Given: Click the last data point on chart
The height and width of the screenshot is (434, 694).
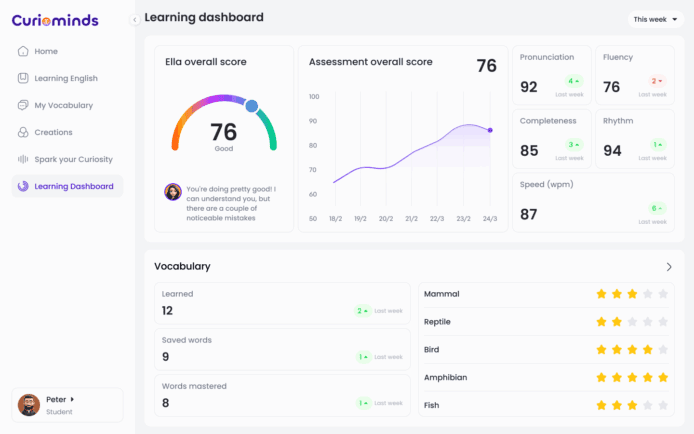Looking at the screenshot, I should coord(490,130).
